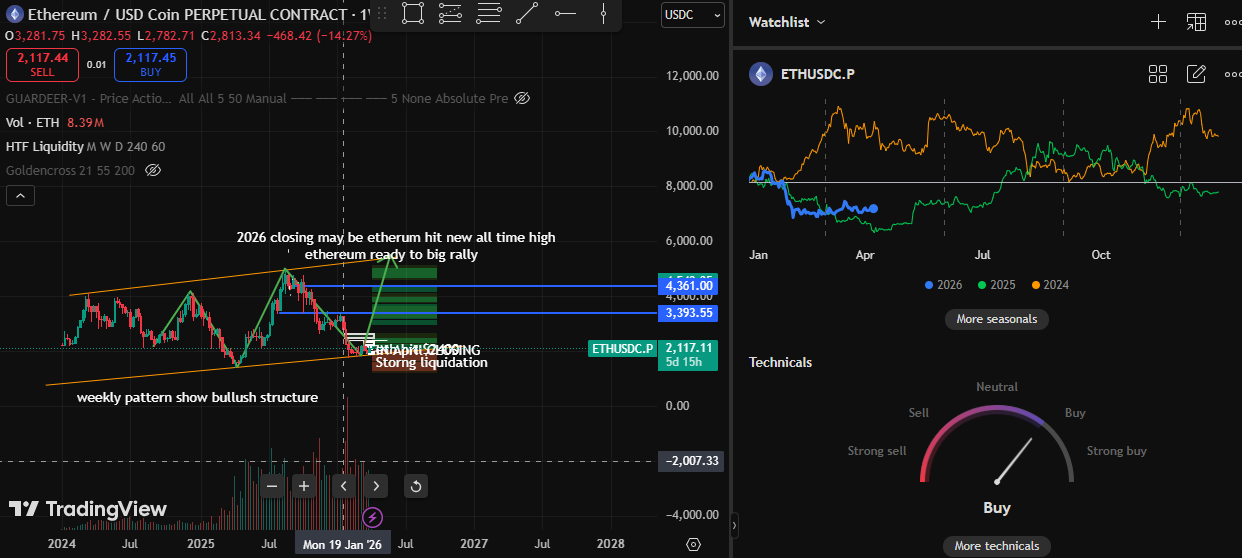Collapse the indicator legend with arrow
The width and height of the screenshot is (1242, 558).
click(20, 196)
